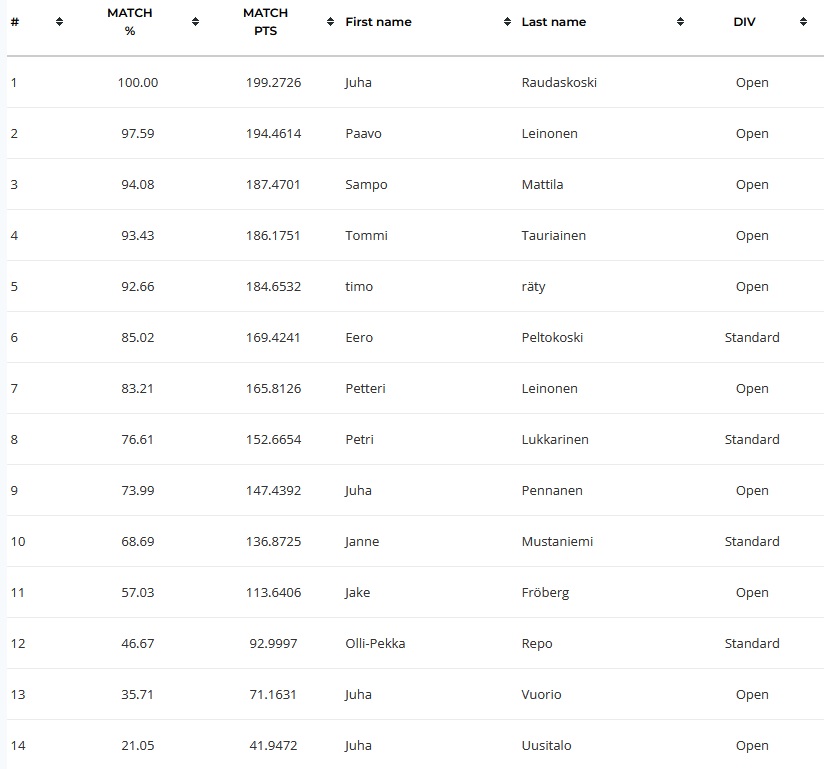Click the first name Jake
824x769 pixels.
tap(357, 593)
